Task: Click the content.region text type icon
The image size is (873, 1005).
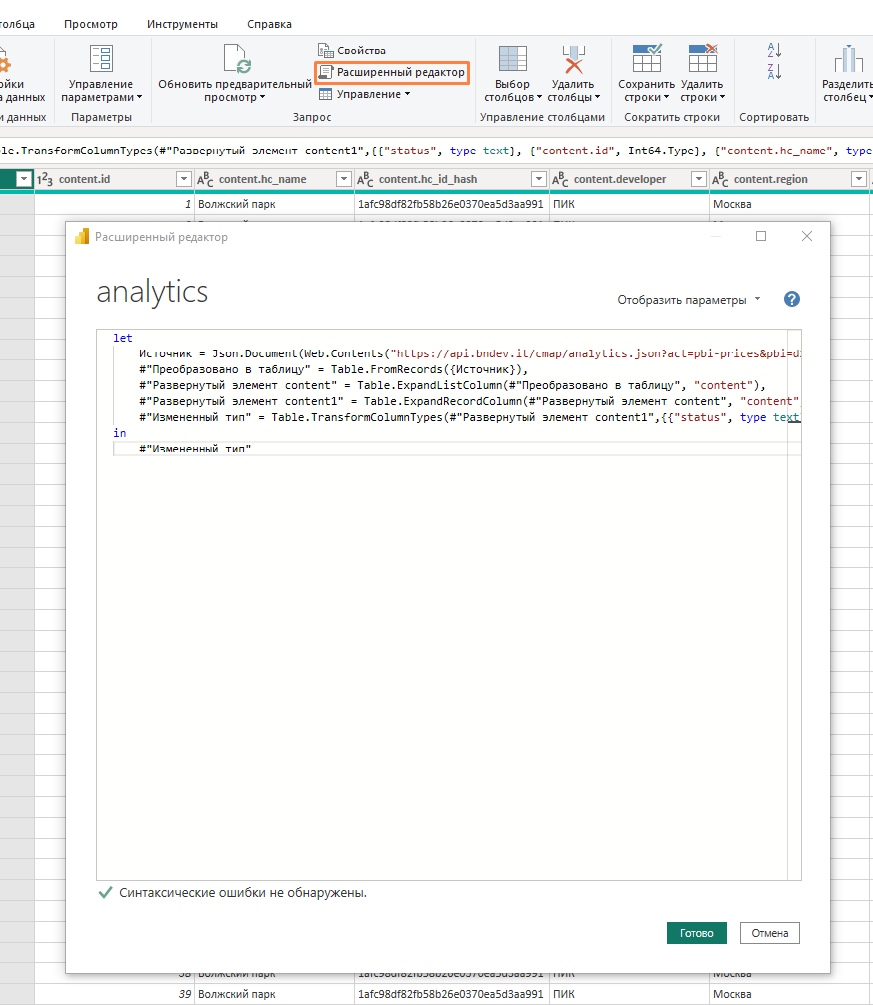Action: 720,179
